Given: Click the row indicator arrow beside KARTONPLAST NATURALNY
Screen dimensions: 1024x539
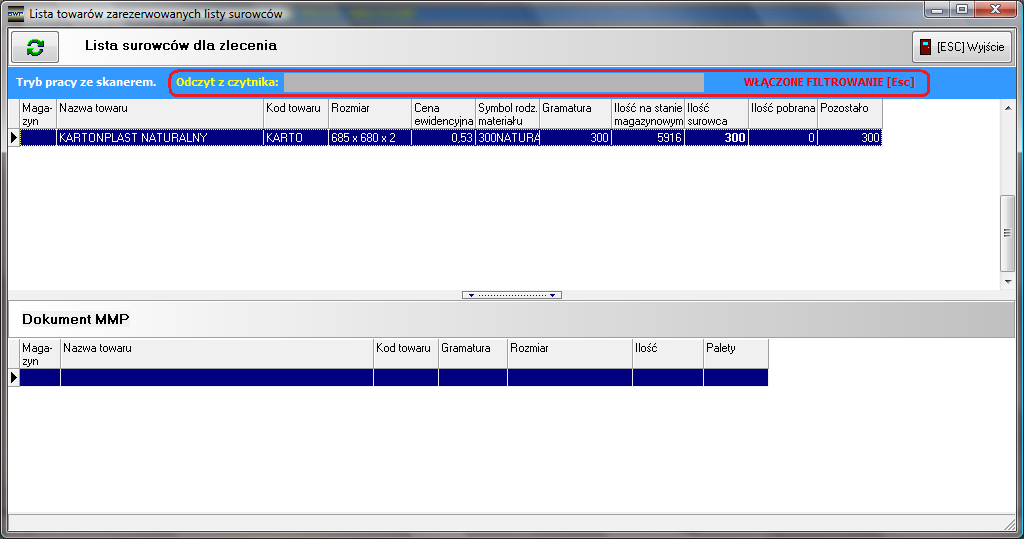Looking at the screenshot, I should tap(14, 138).
